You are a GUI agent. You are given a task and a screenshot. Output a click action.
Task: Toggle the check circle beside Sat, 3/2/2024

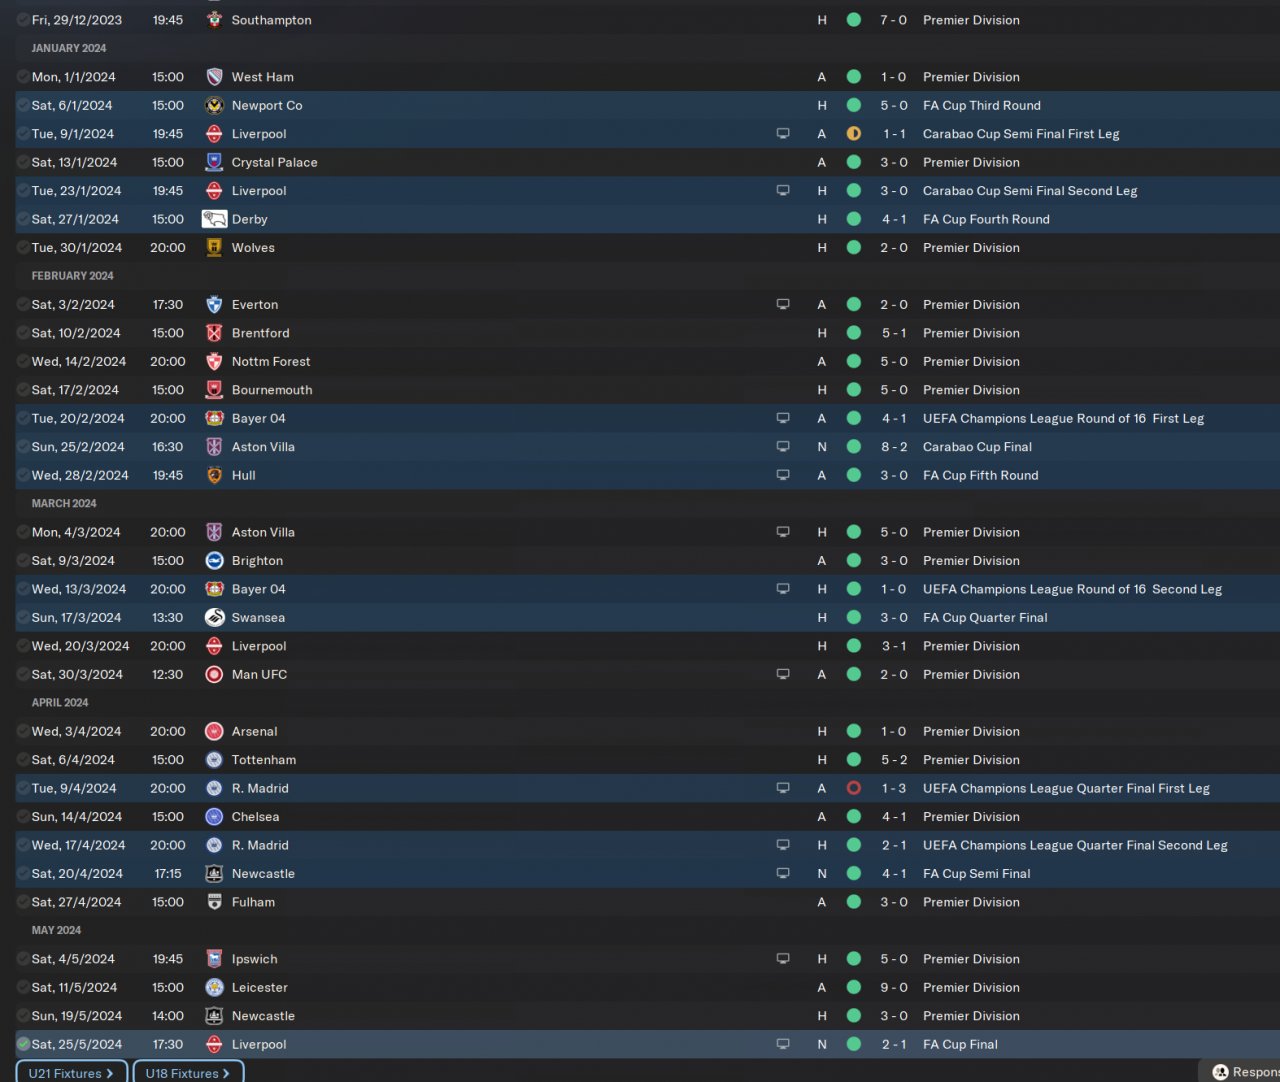23,305
